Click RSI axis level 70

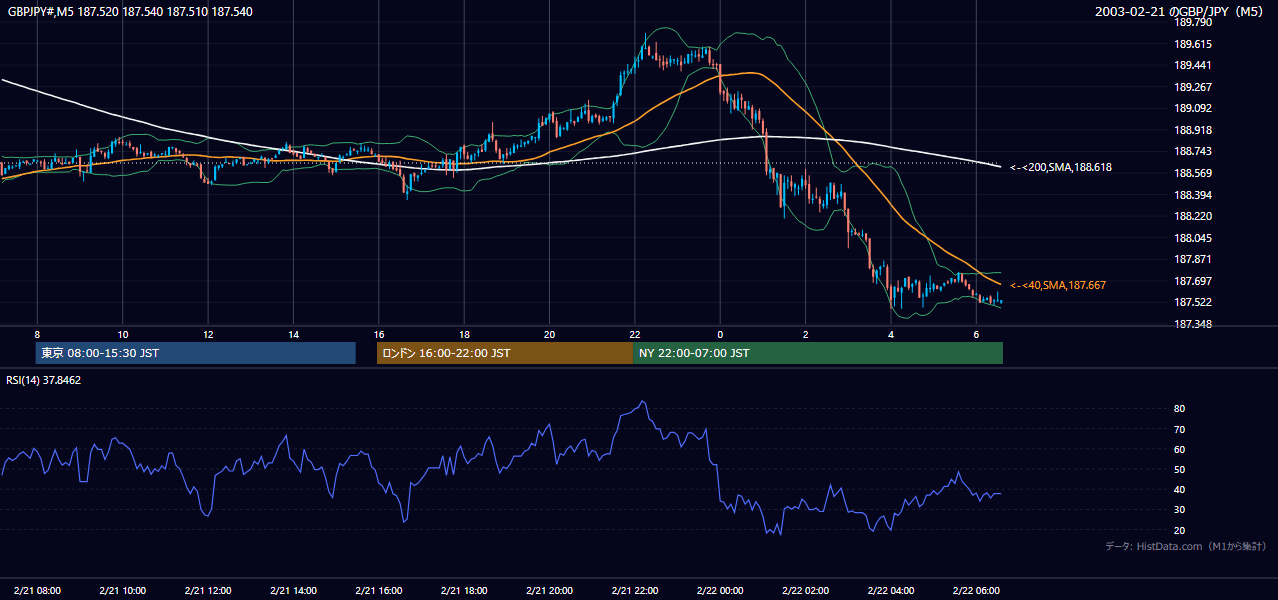1180,429
